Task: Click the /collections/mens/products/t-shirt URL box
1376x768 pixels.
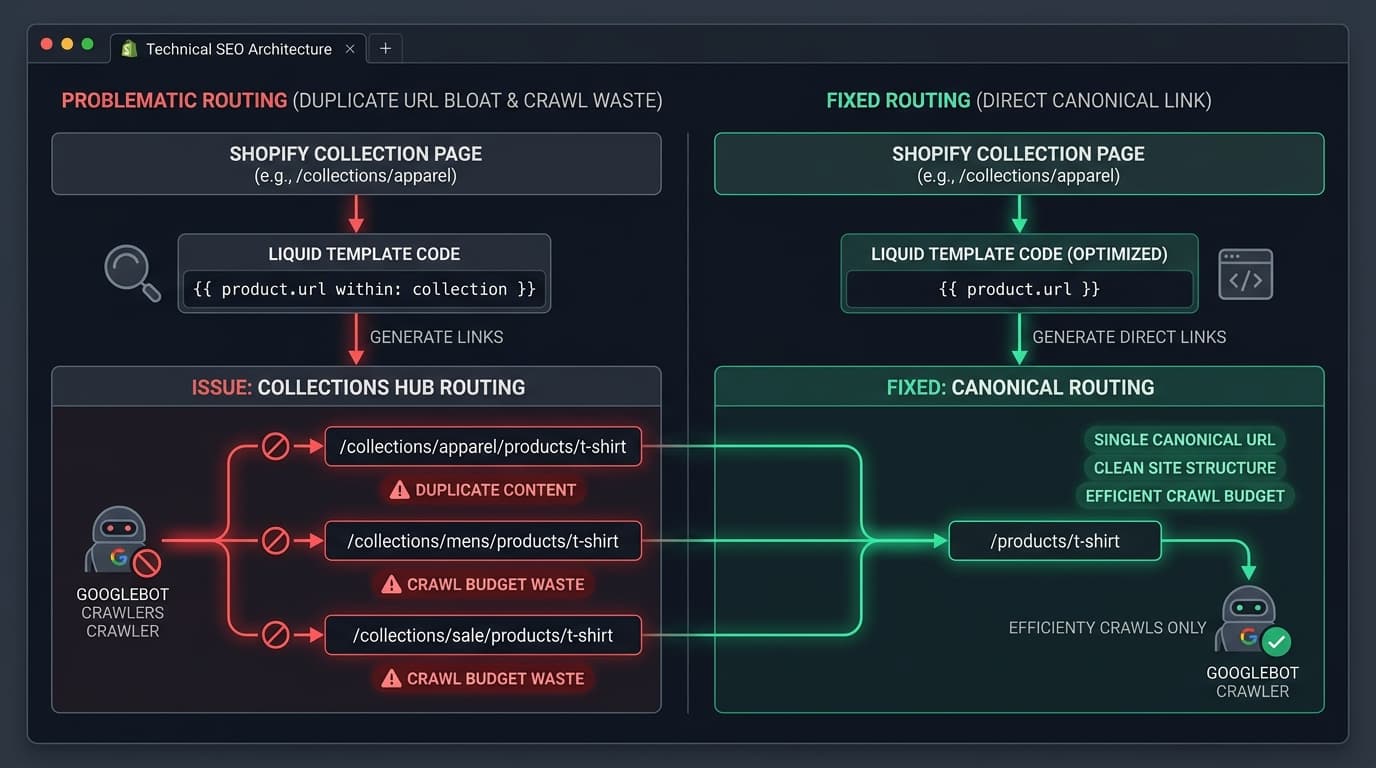Action: pyautogui.click(x=483, y=541)
